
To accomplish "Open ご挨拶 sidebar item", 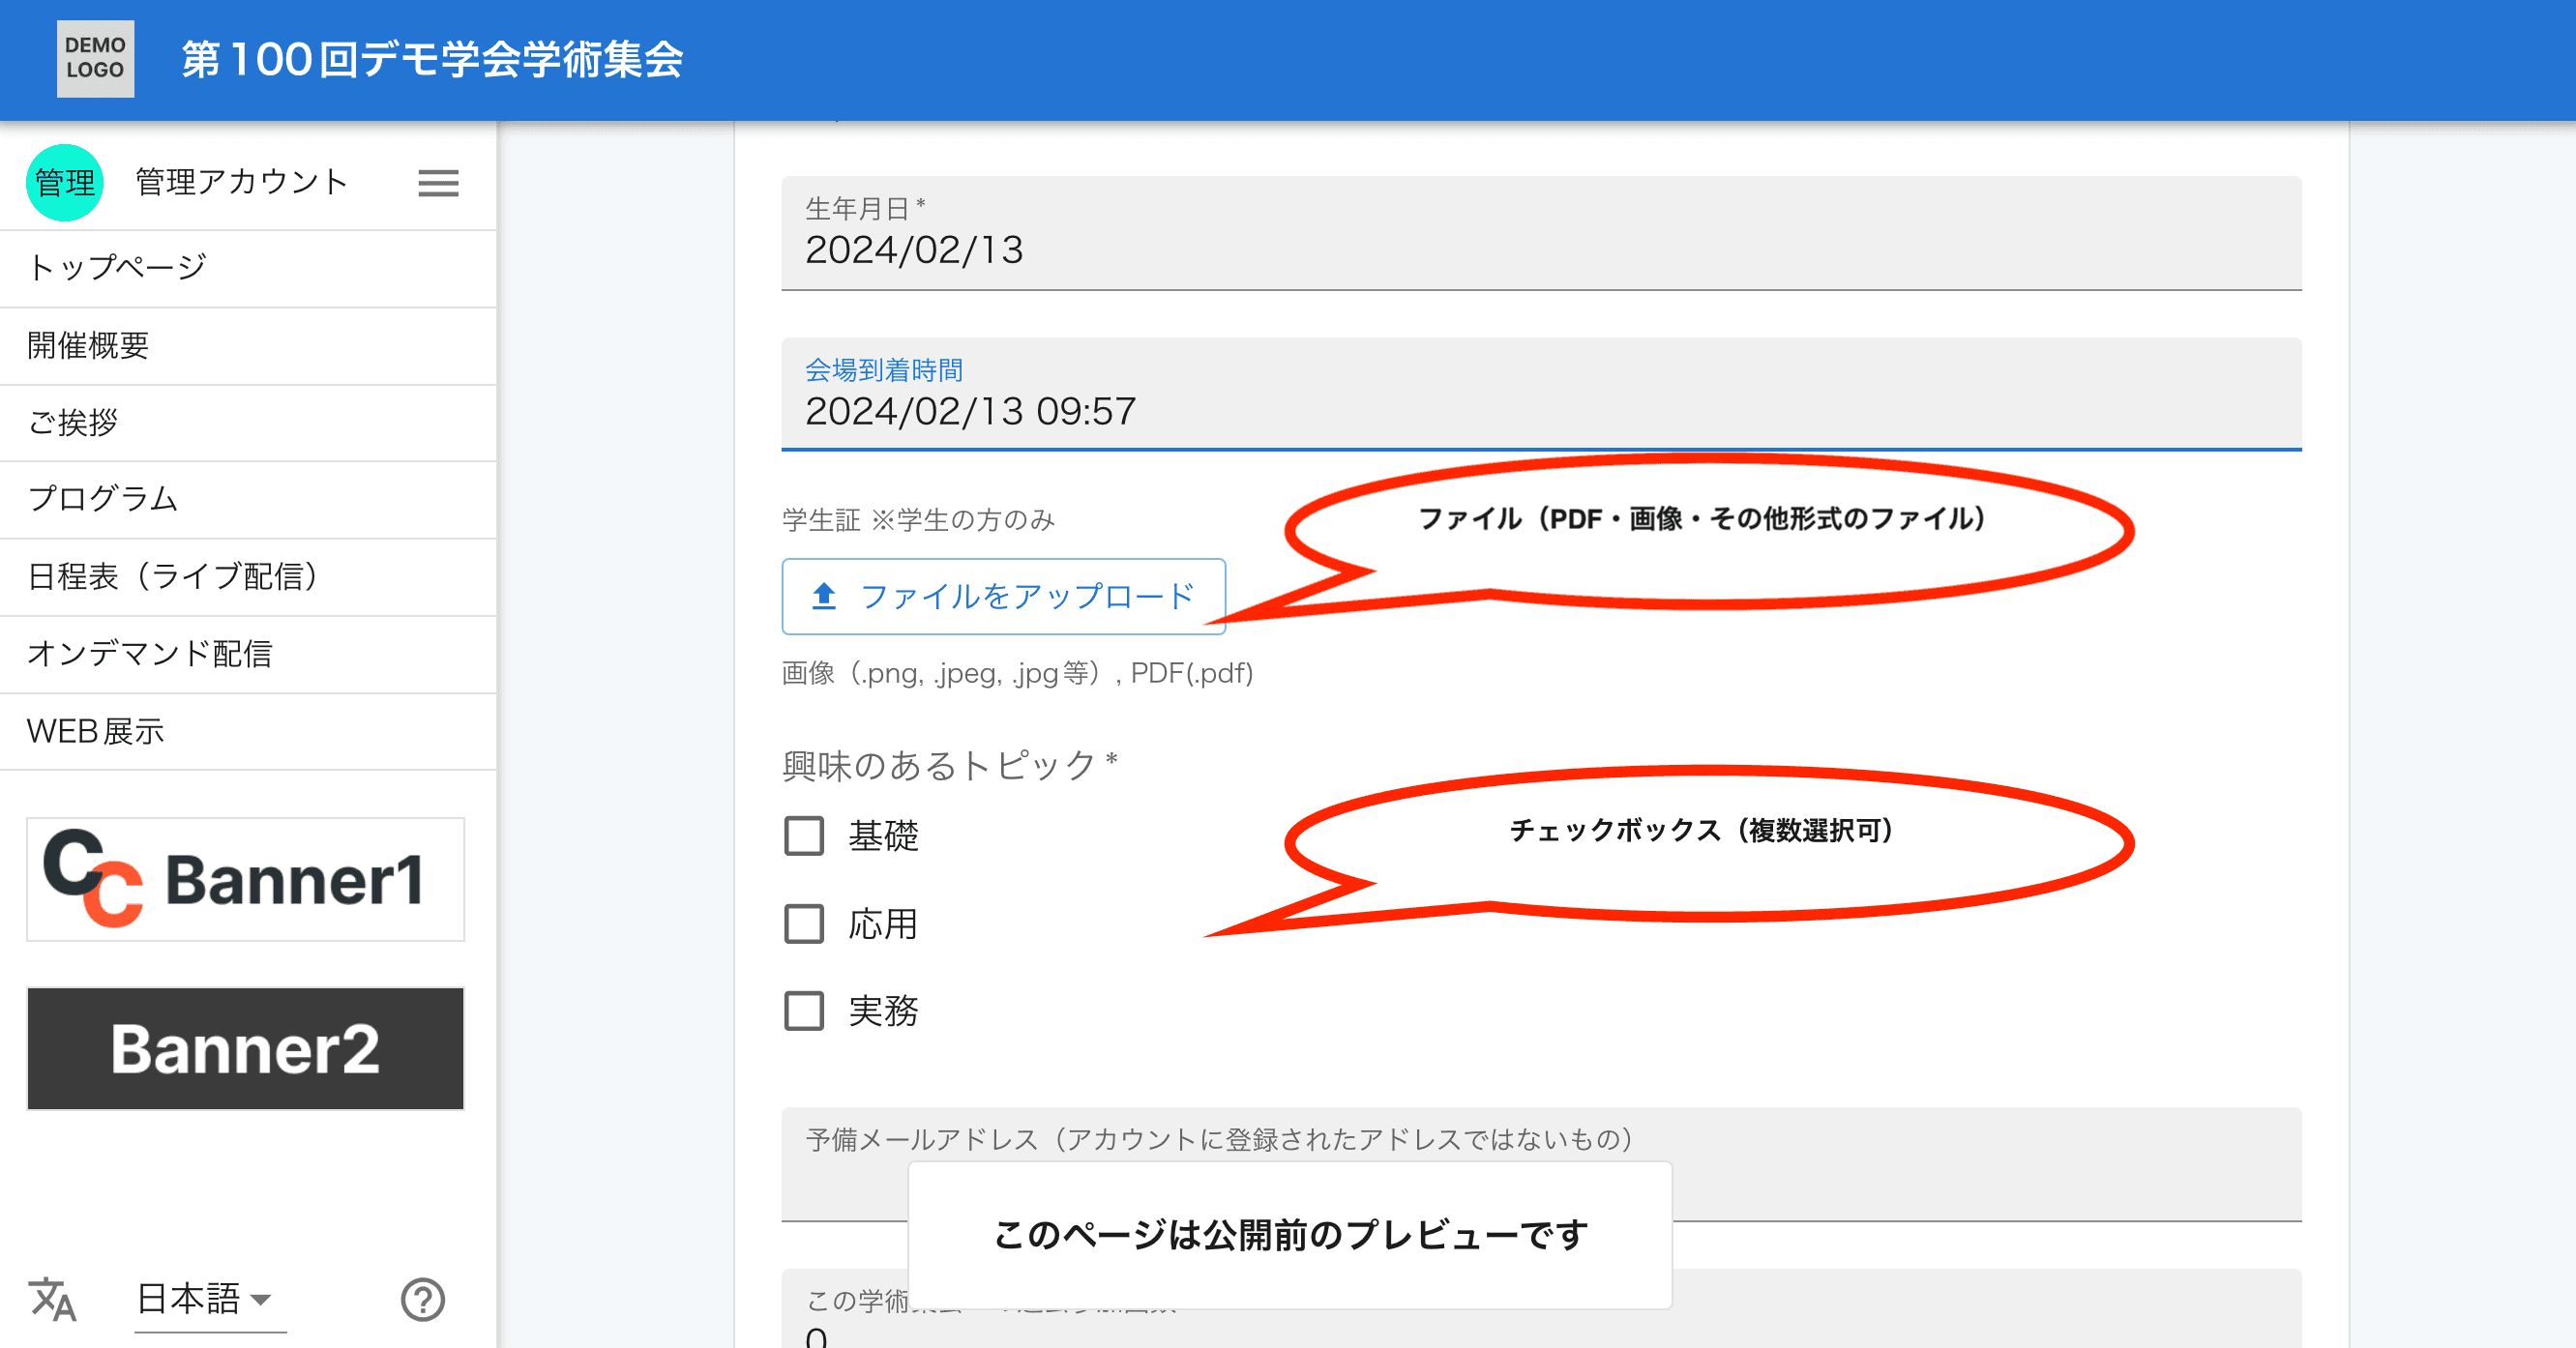I will [x=248, y=423].
